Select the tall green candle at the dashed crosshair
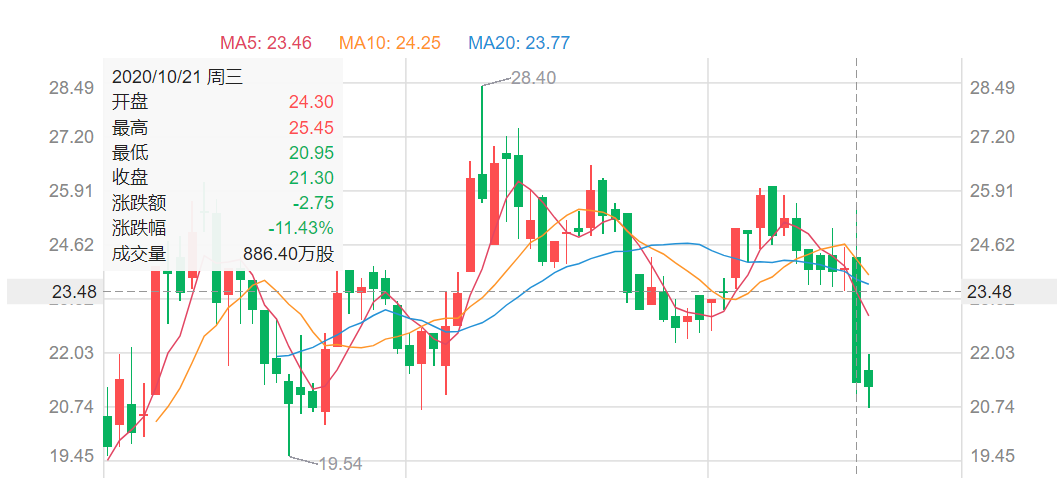This screenshot has height=478, width=1063. [857, 319]
